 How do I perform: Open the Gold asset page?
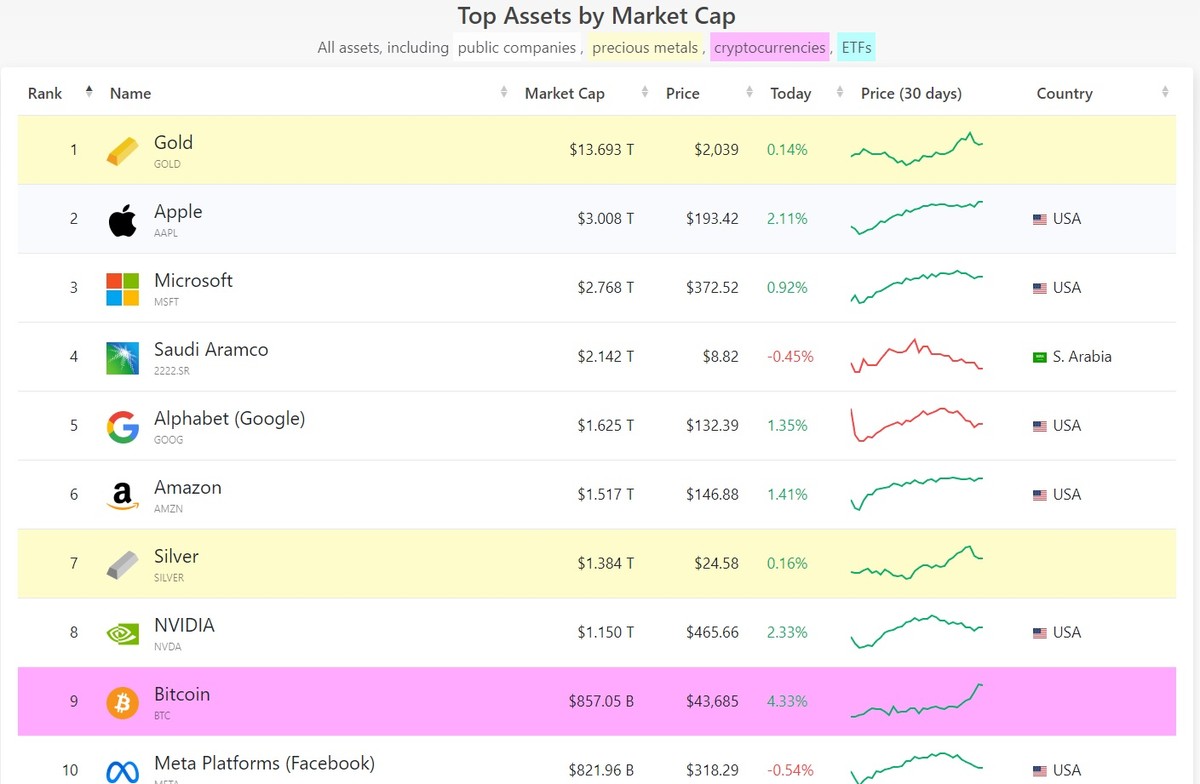click(x=174, y=142)
